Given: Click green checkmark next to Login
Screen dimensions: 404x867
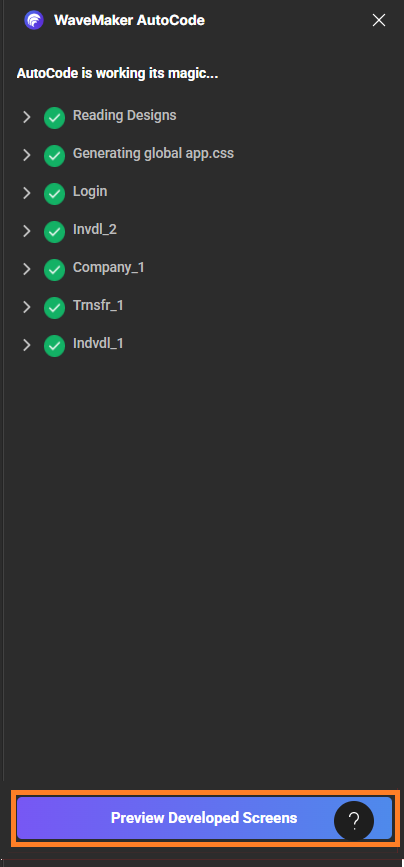Looking at the screenshot, I should coord(54,194).
